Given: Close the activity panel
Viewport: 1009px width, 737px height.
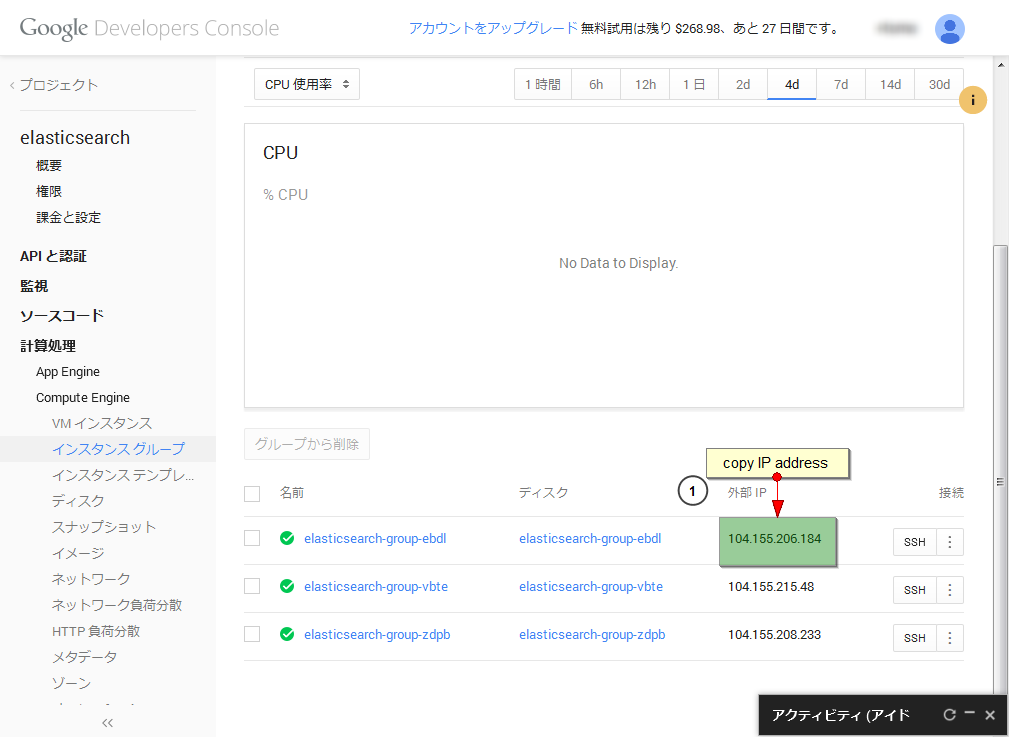Looking at the screenshot, I should pyautogui.click(x=990, y=714).
